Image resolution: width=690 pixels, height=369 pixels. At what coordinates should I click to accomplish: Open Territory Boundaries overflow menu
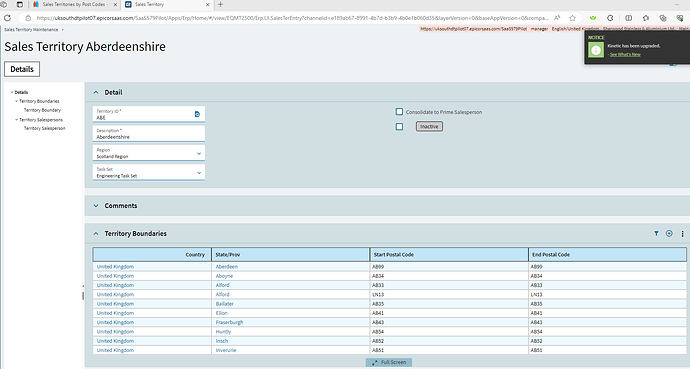tap(683, 234)
